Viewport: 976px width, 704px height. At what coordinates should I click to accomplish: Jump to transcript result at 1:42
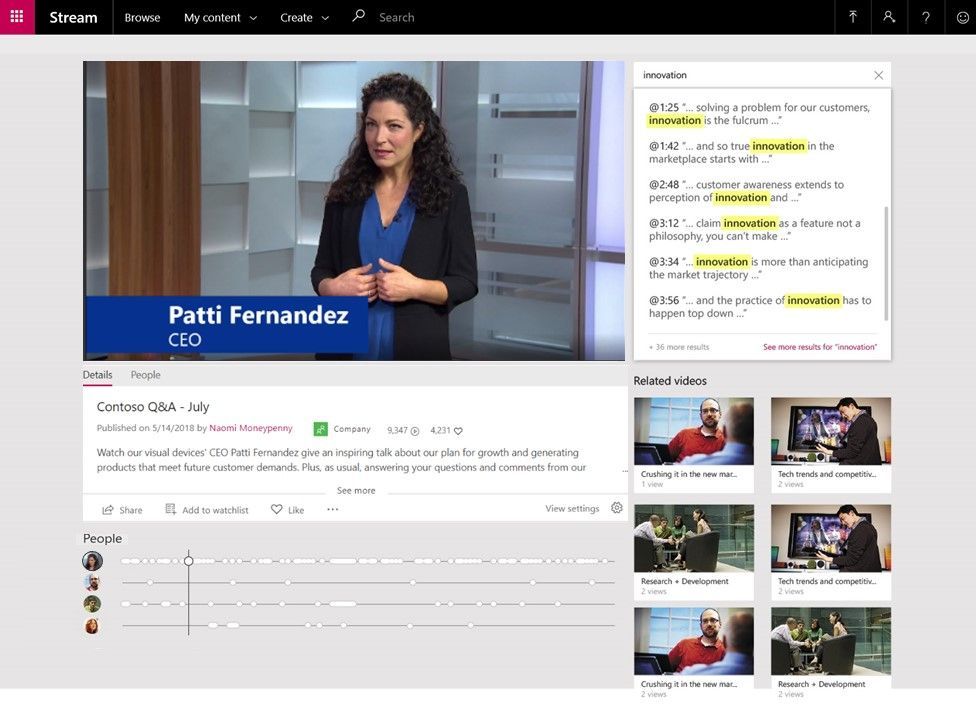pos(742,153)
